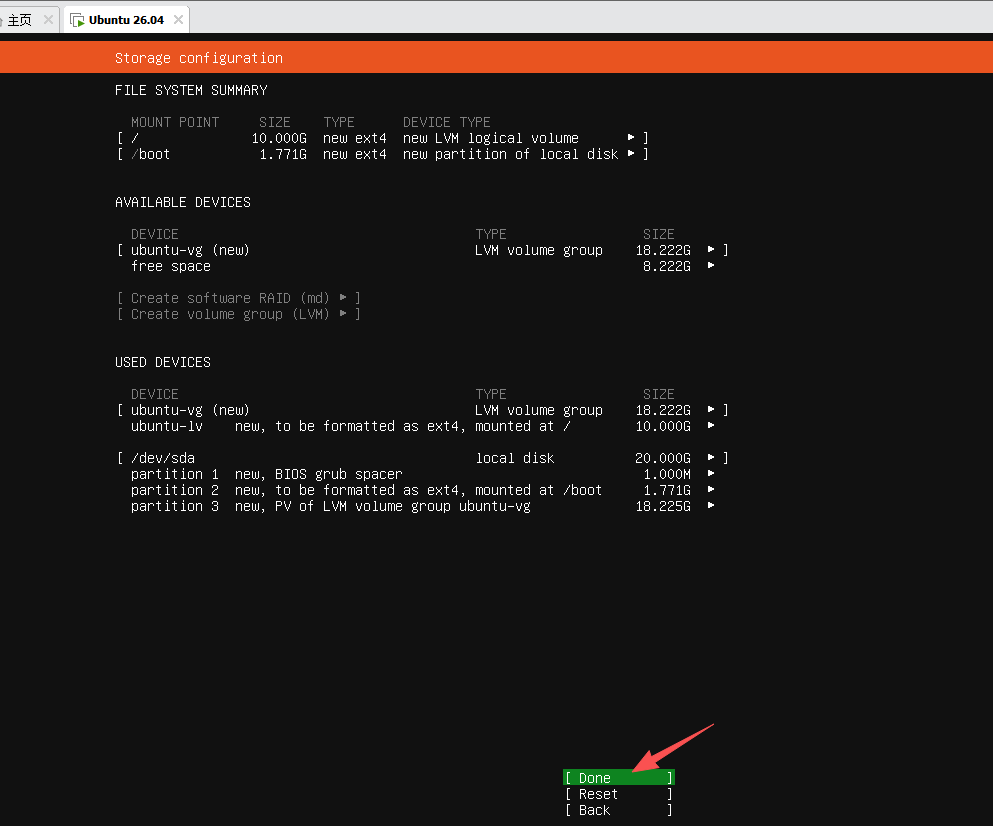993x826 pixels.
Task: Switch to the Ubuntu 26.04 tab
Action: (126, 20)
